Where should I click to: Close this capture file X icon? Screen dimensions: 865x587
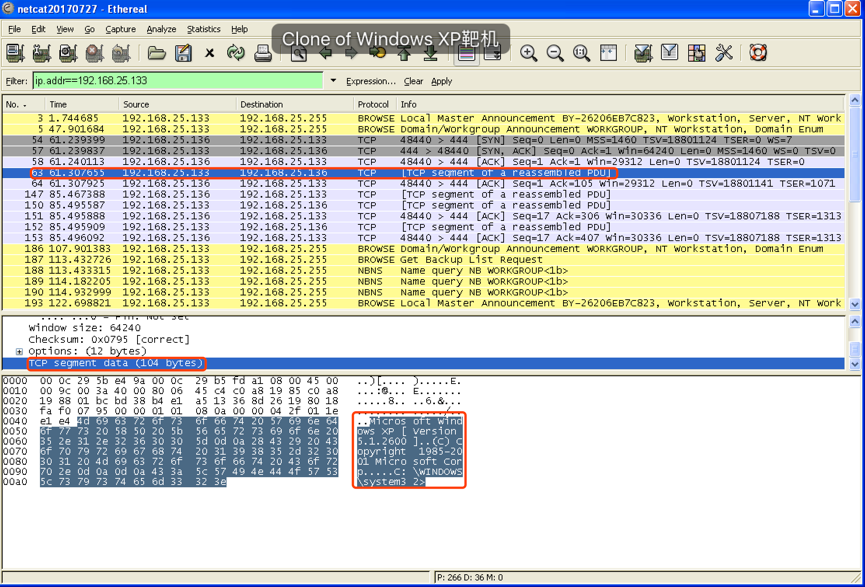pyautogui.click(x=210, y=53)
